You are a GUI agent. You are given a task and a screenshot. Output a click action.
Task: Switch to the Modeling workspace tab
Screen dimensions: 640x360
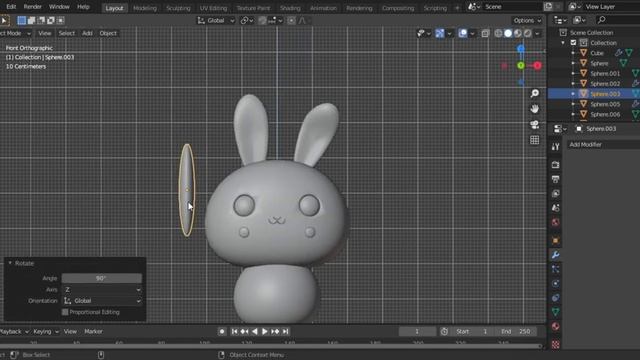(x=145, y=8)
